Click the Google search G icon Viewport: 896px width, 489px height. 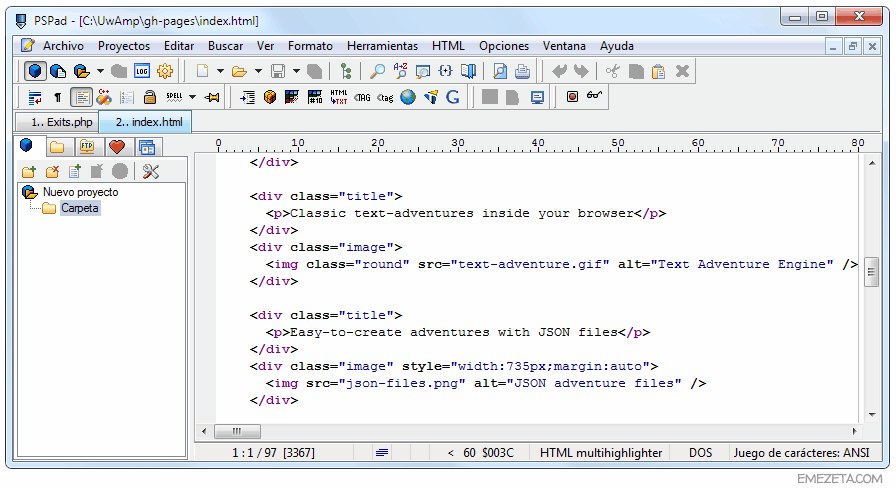click(x=453, y=97)
